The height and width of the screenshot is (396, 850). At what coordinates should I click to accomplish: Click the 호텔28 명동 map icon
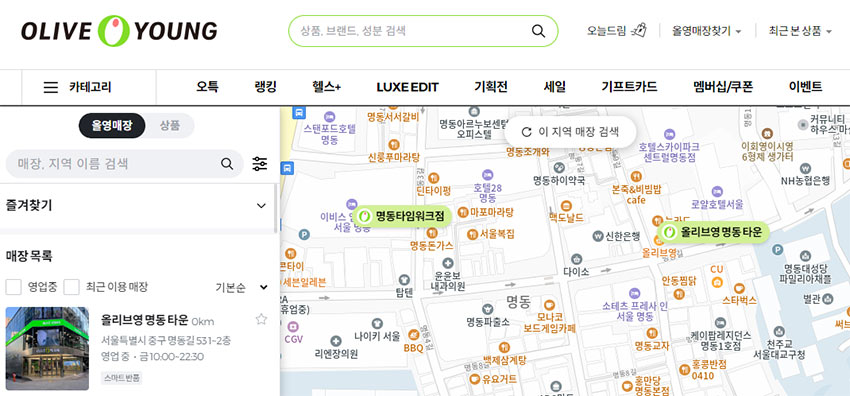click(488, 175)
